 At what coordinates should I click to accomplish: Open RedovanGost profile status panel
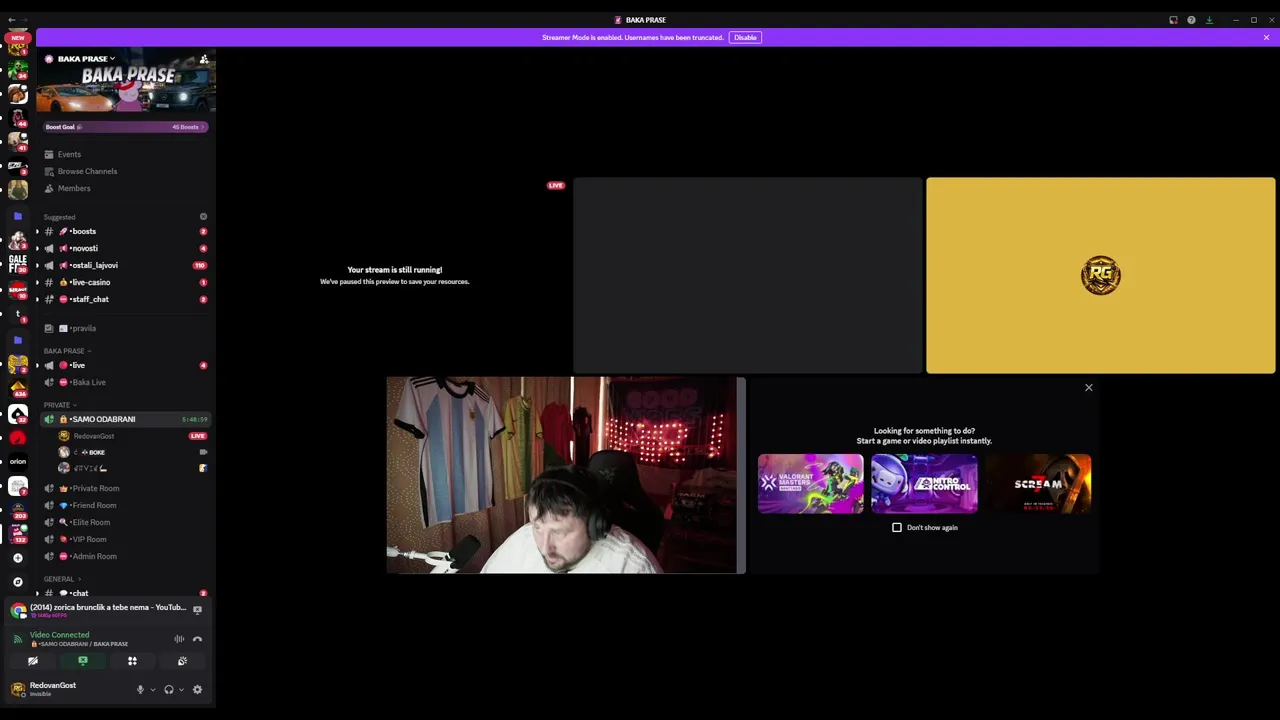(52, 689)
